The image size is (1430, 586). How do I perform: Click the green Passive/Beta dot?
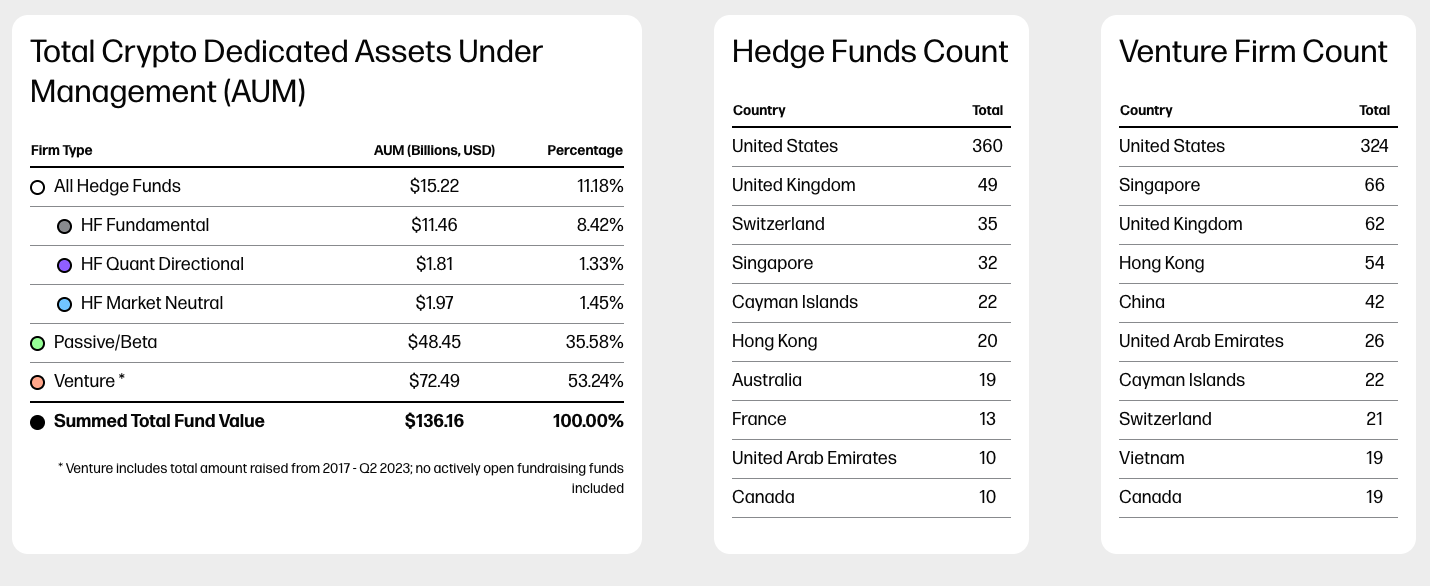pyautogui.click(x=38, y=343)
